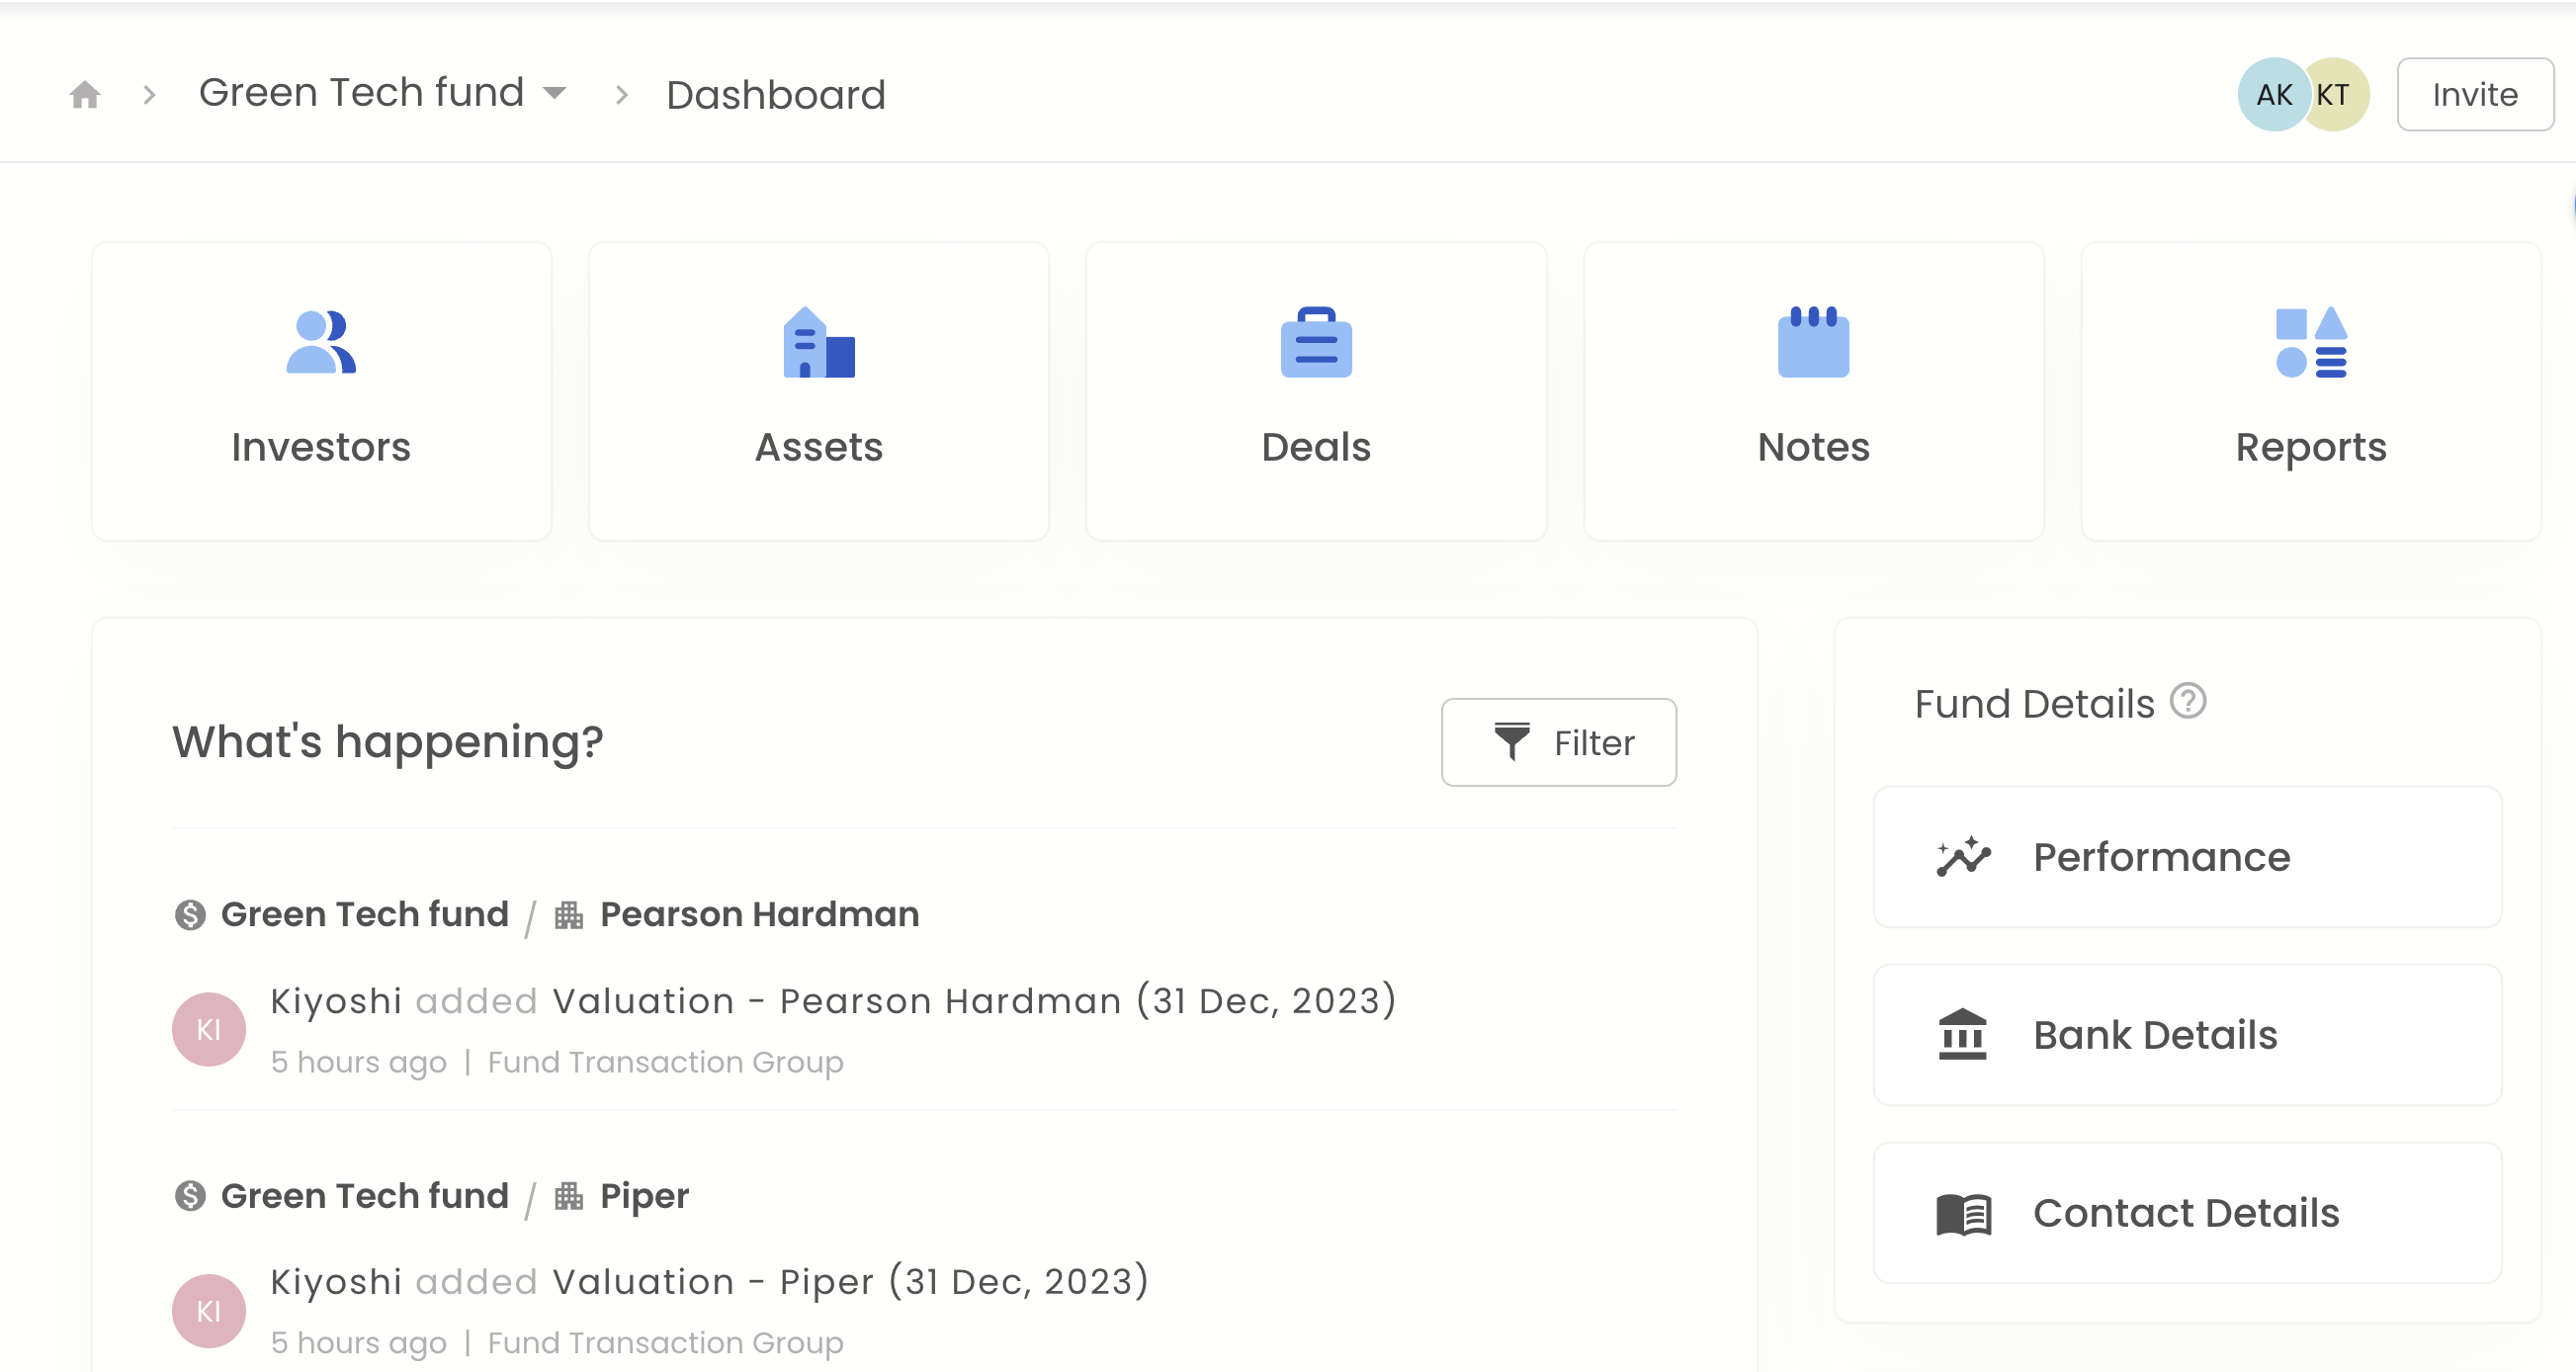Click the open book Contact Details icon
The image size is (2576, 1372).
(1963, 1214)
